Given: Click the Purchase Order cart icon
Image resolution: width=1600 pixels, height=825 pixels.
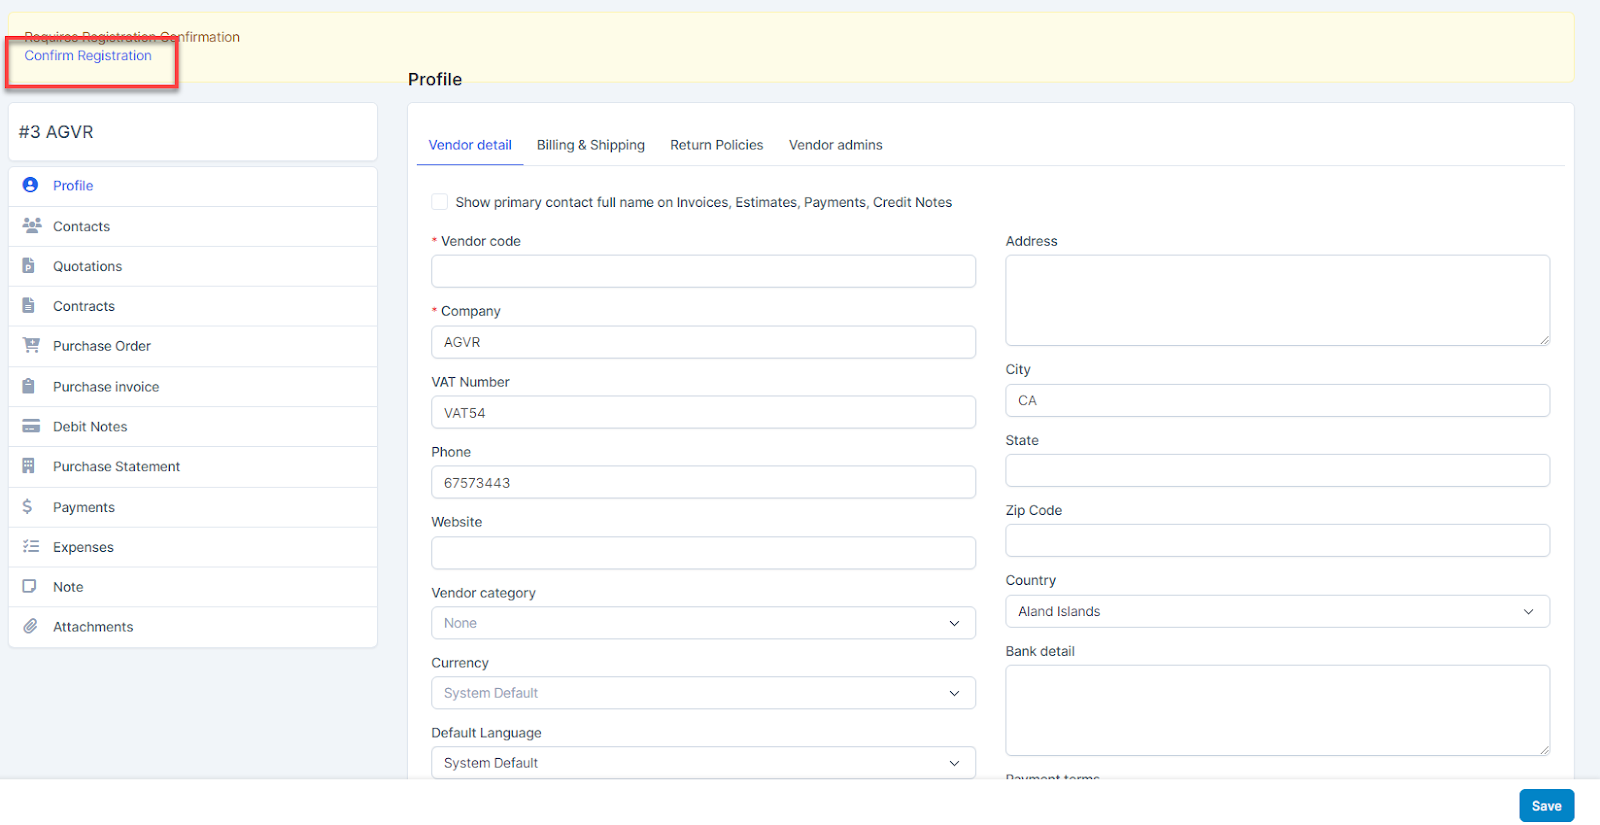Looking at the screenshot, I should (x=31, y=346).
